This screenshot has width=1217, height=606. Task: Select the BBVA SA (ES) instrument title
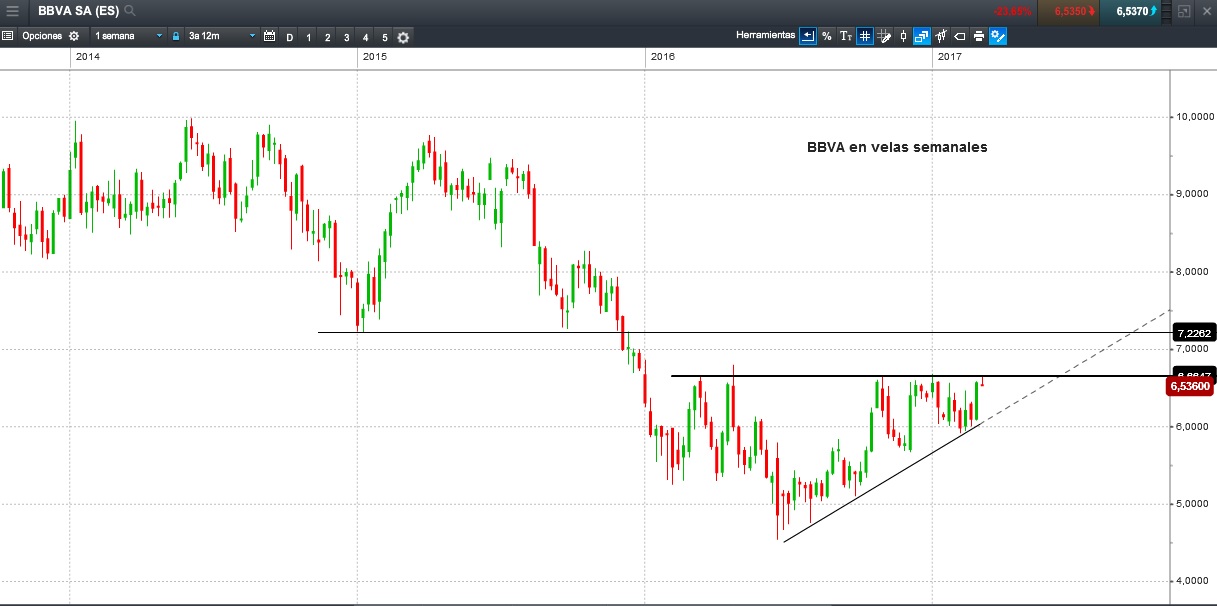pos(77,11)
